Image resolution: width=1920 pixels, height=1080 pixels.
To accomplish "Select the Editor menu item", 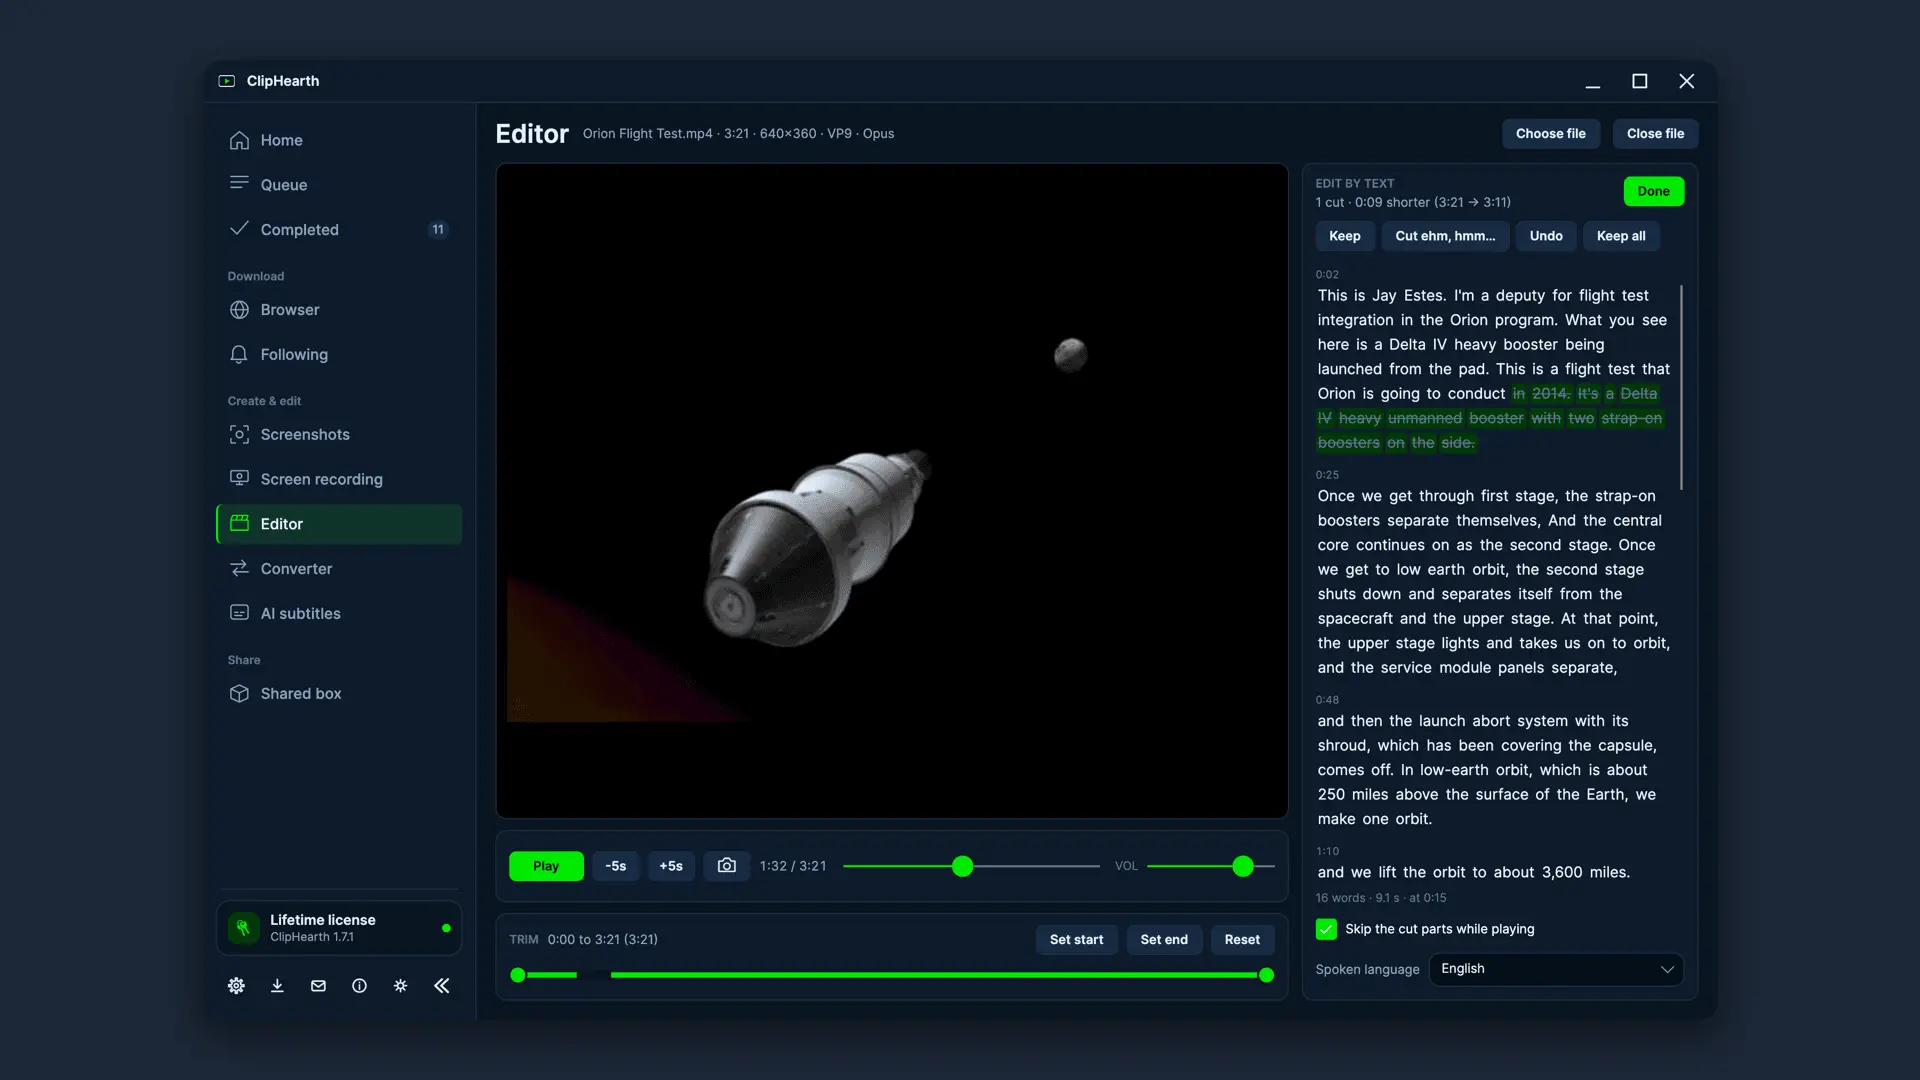I will pyautogui.click(x=339, y=524).
